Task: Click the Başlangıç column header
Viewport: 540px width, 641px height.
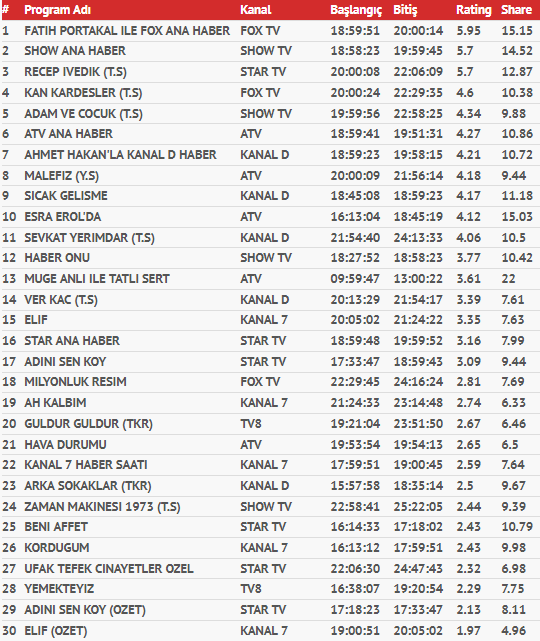Action: [x=356, y=10]
